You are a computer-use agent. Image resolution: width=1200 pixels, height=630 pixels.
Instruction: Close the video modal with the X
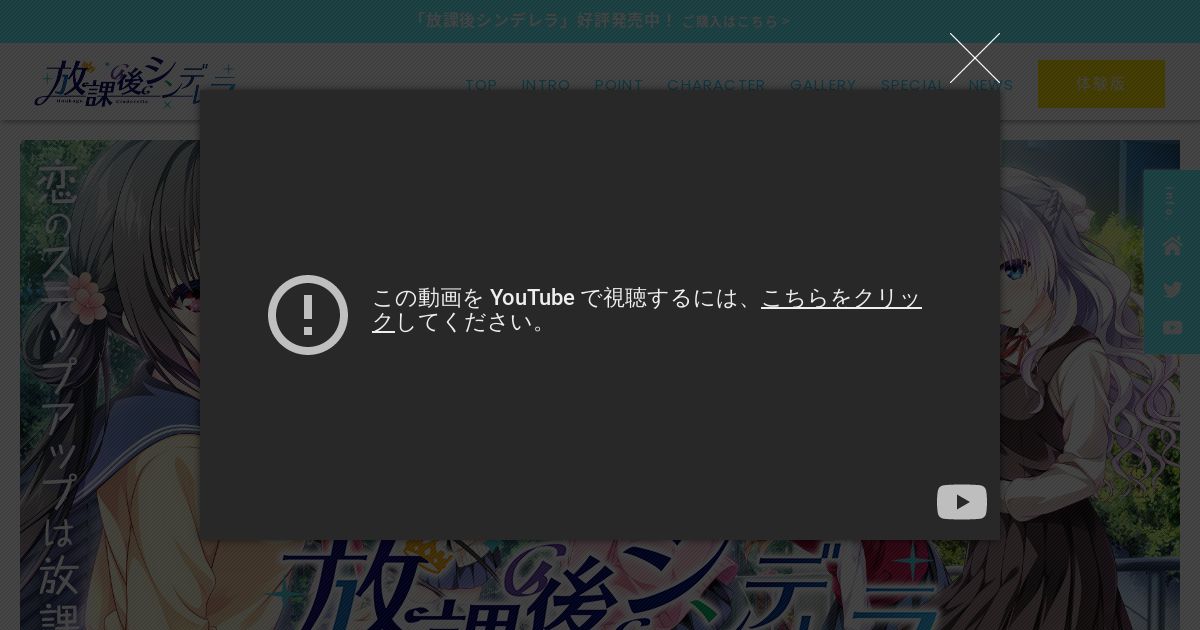coord(975,58)
